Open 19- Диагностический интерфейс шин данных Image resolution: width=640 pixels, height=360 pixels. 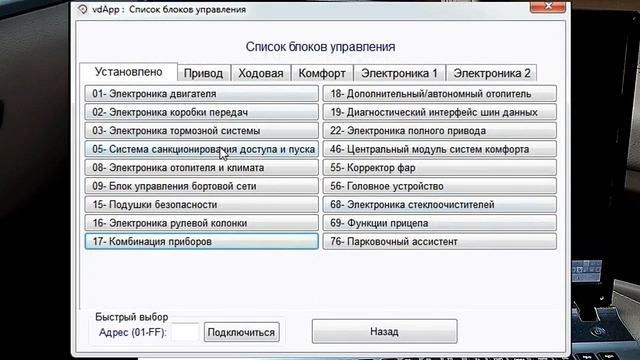coord(440,112)
